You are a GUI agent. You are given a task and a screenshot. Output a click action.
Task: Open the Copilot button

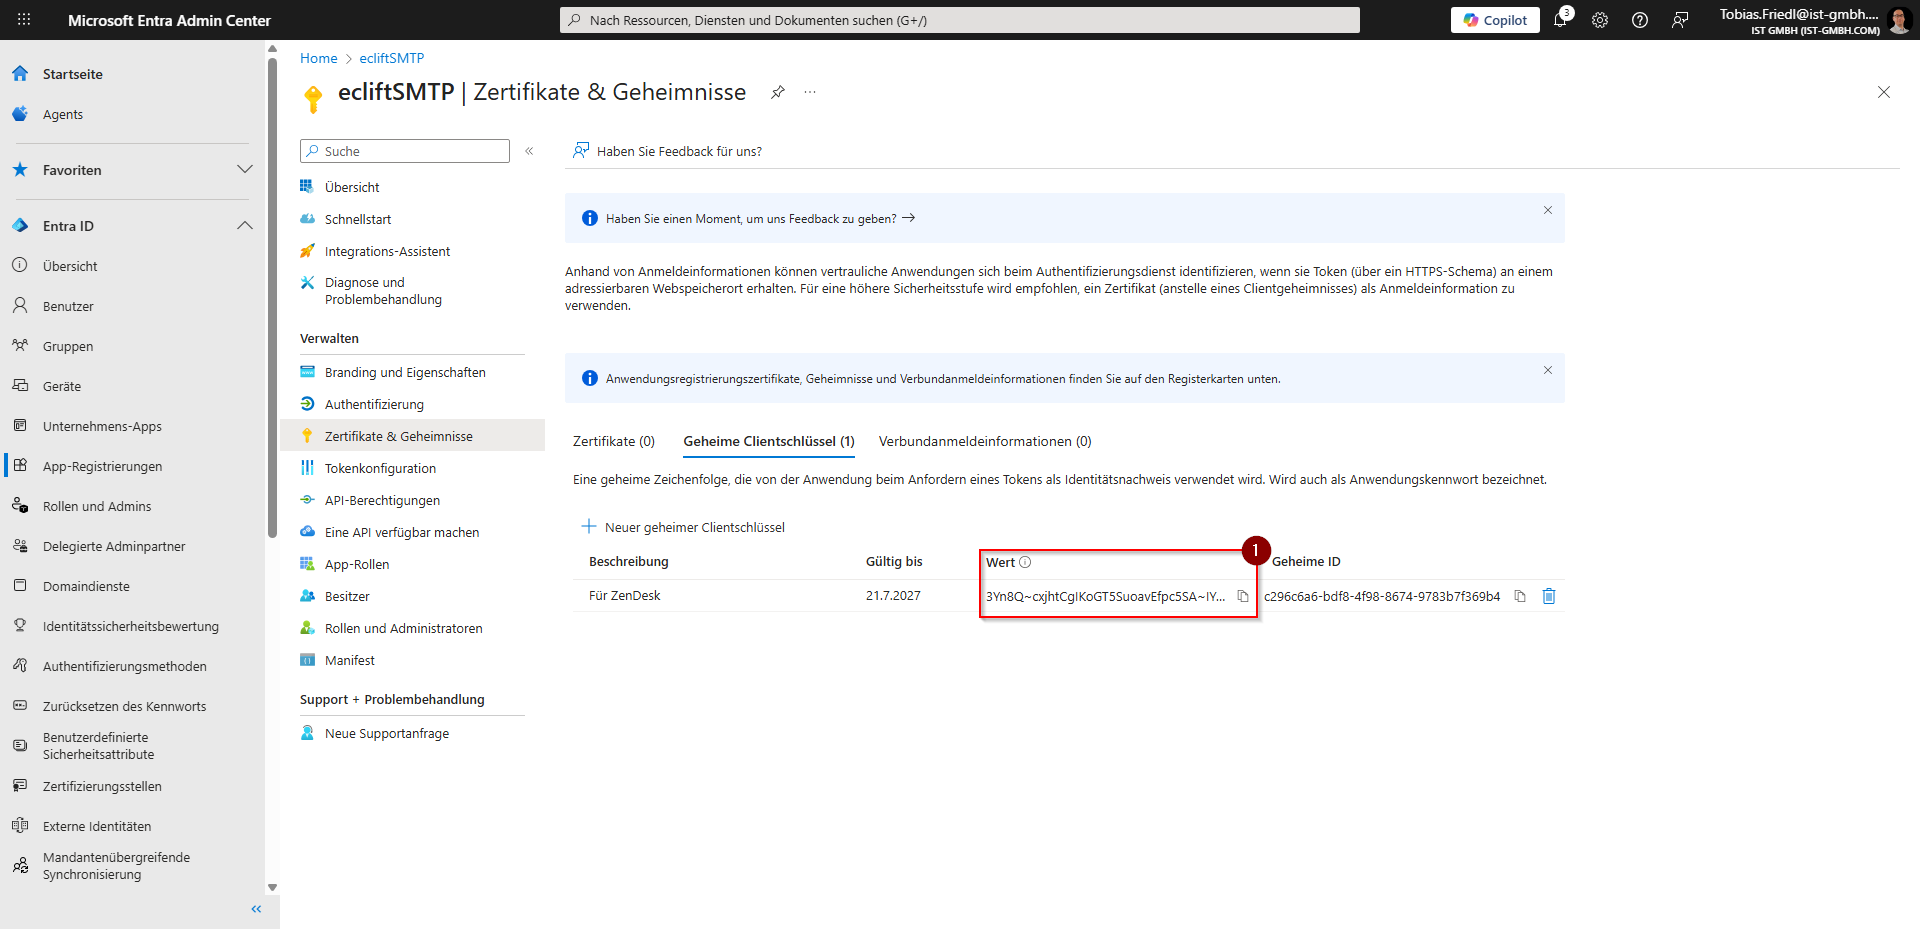(x=1495, y=20)
